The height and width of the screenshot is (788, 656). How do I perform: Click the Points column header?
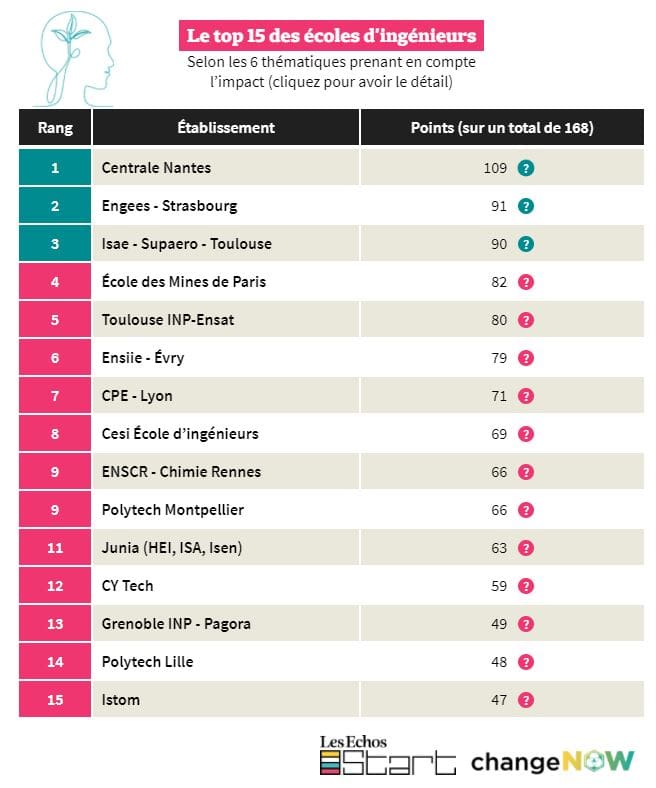coord(502,128)
